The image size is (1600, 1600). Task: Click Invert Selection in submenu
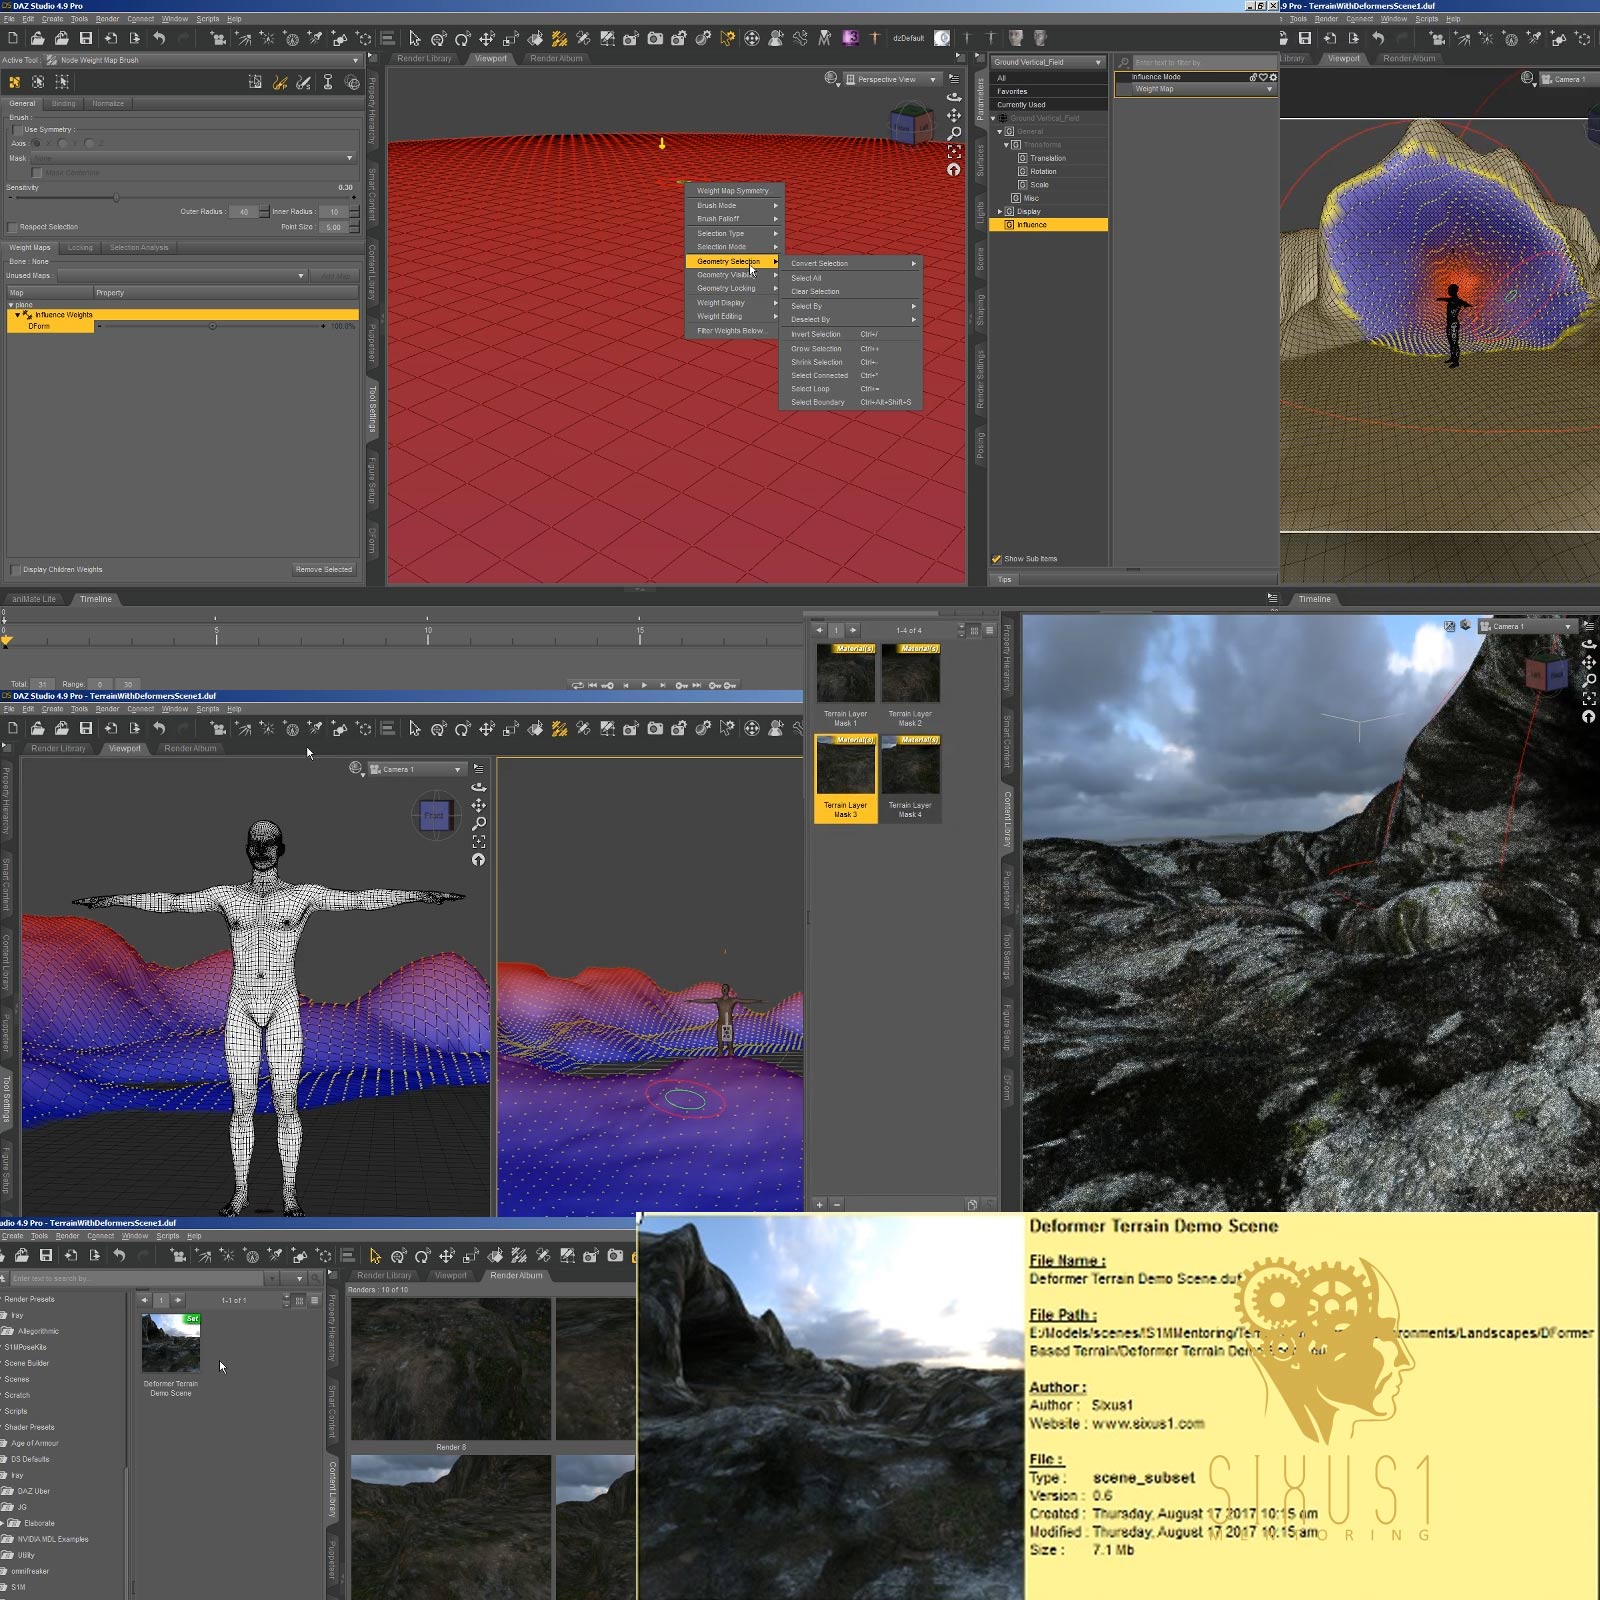pyautogui.click(x=816, y=334)
